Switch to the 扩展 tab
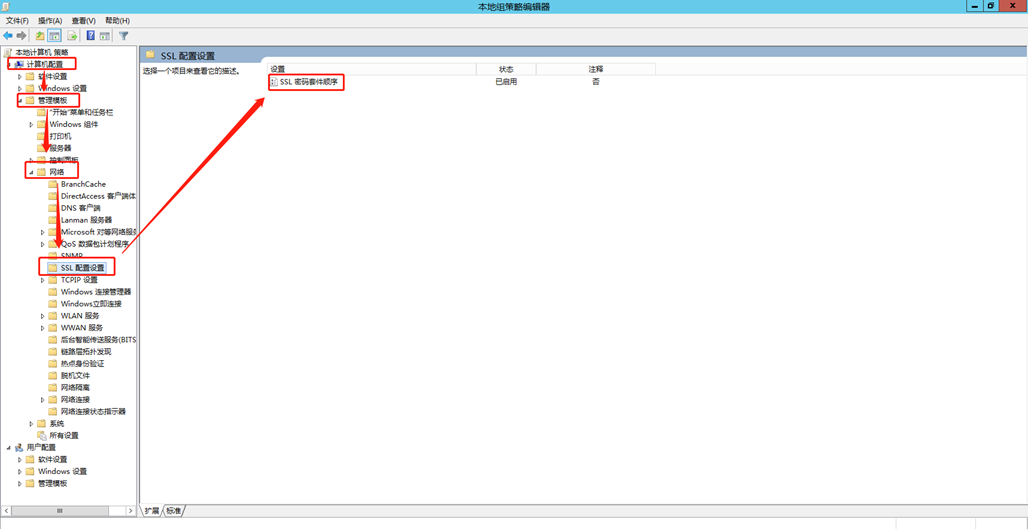 (x=152, y=511)
